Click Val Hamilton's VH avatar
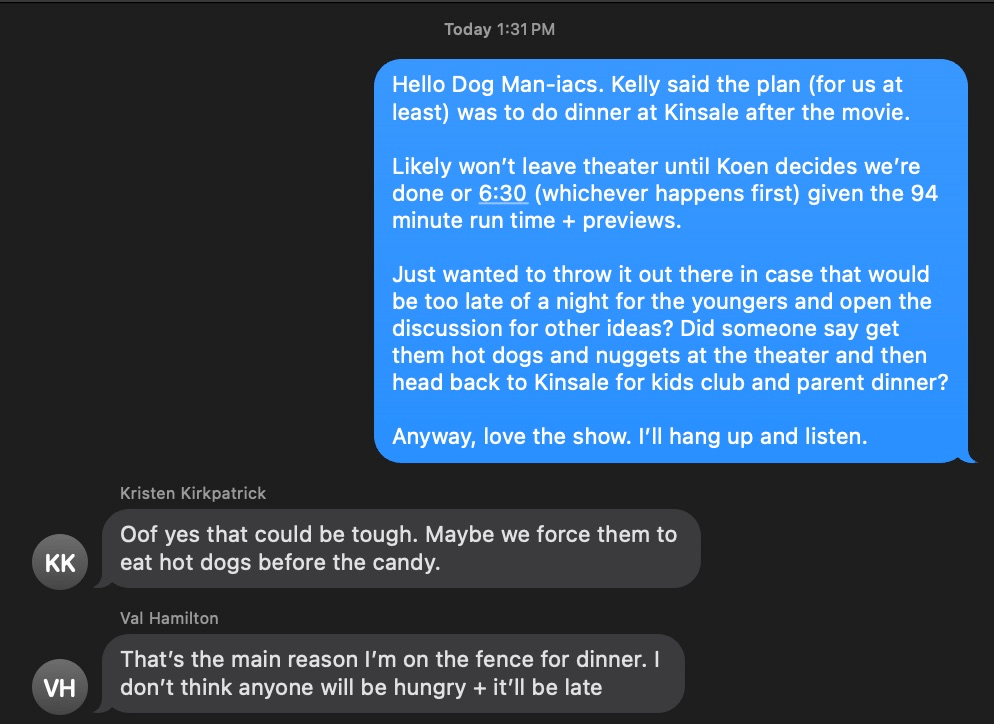994x724 pixels. point(61,687)
